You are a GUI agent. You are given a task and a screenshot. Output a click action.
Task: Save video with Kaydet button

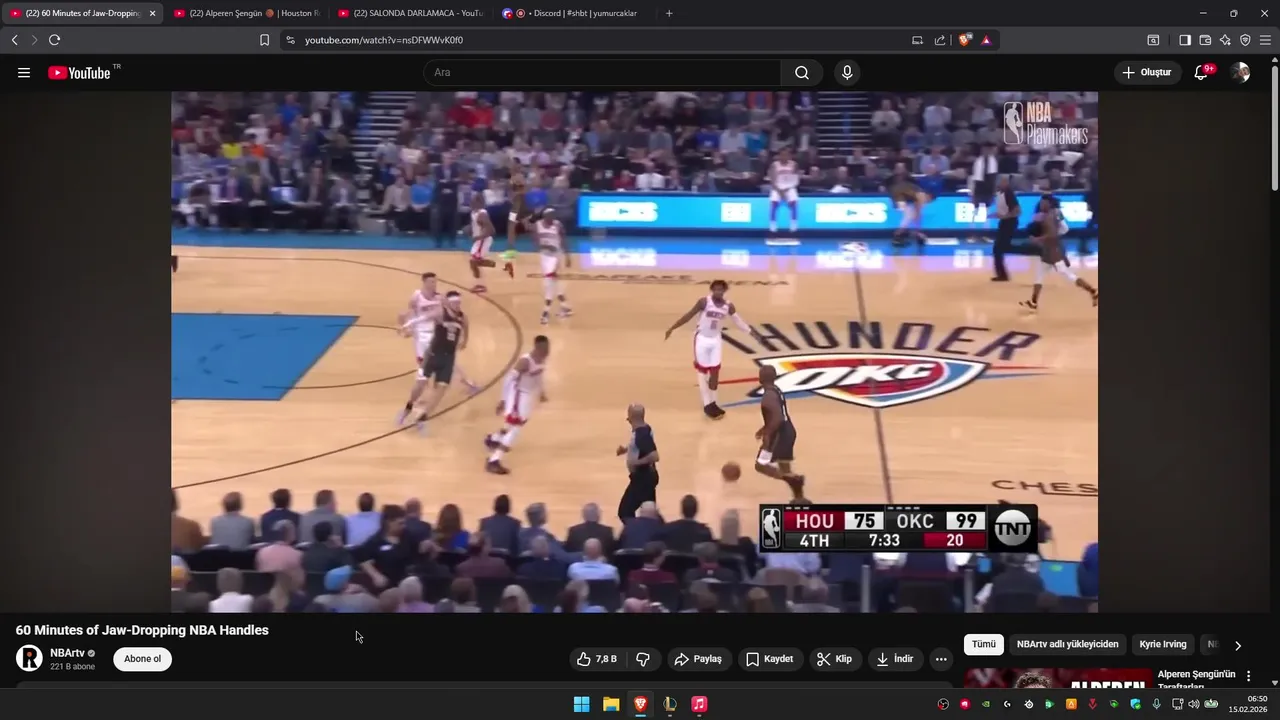pyautogui.click(x=769, y=659)
